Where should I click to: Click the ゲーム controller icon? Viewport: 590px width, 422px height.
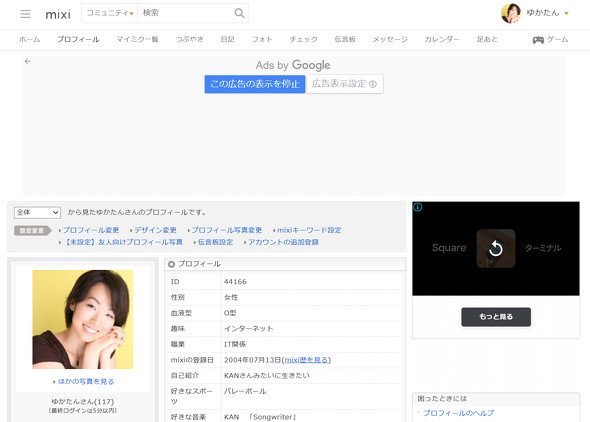[538, 40]
